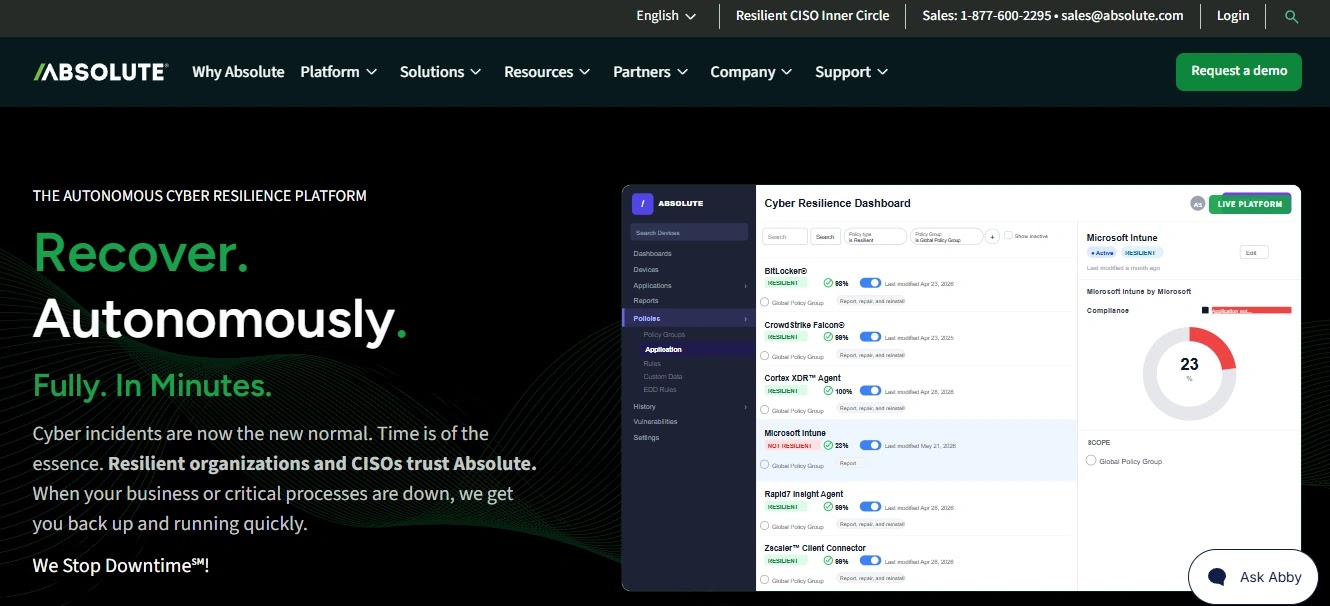Open Vulnerabilities in the sidebar
The image size is (1330, 606).
[655, 422]
